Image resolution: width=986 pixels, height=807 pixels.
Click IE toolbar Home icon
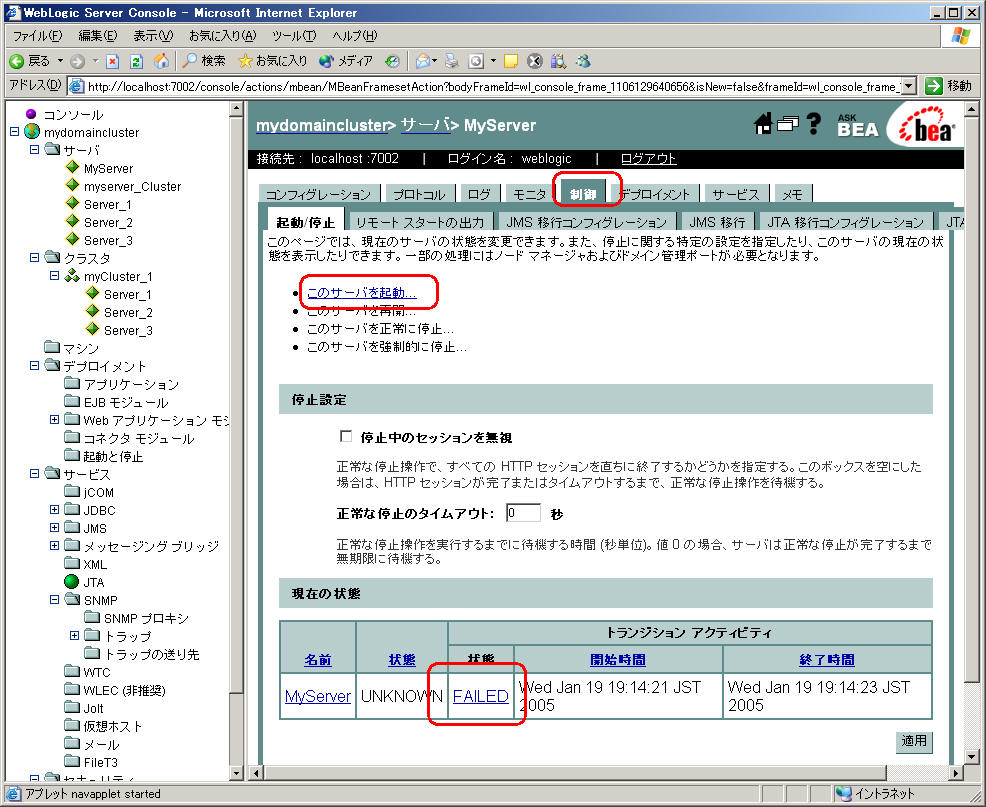coord(161,61)
